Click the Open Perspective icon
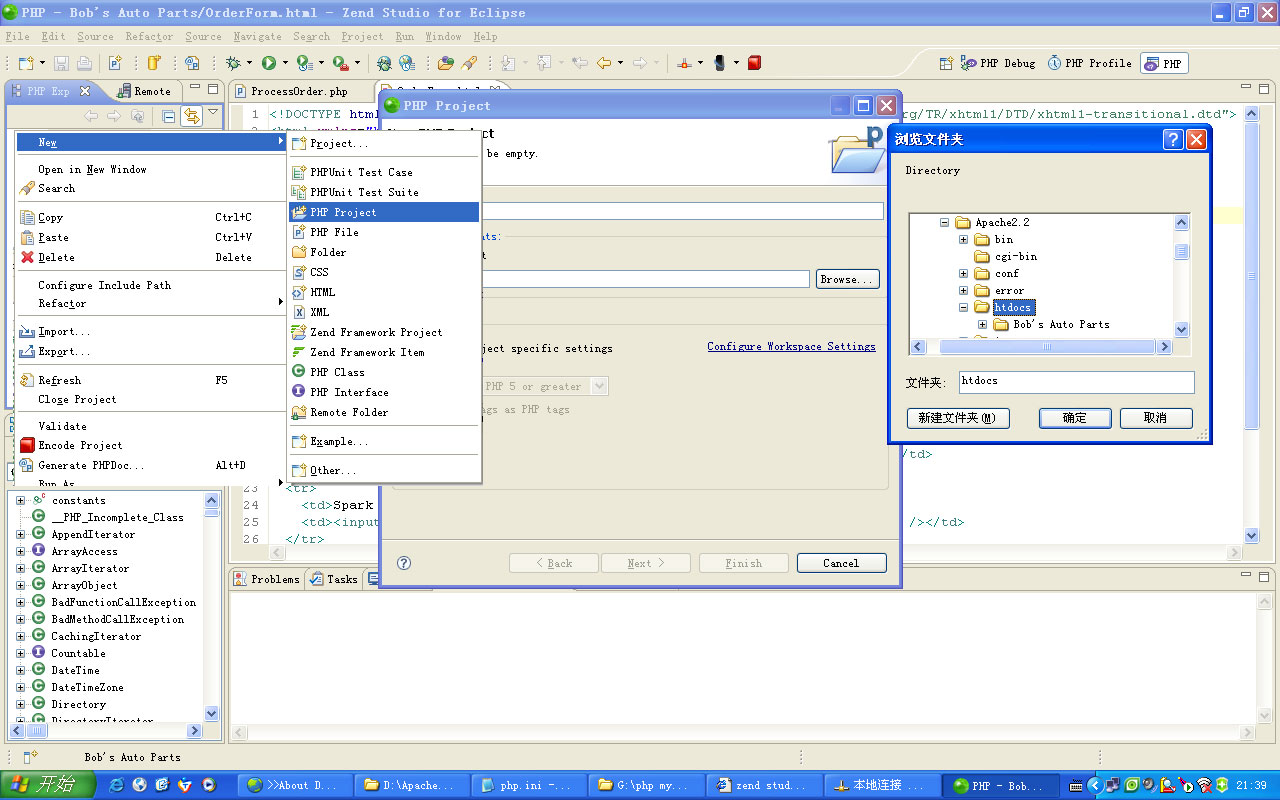The image size is (1280, 800). pos(946,63)
